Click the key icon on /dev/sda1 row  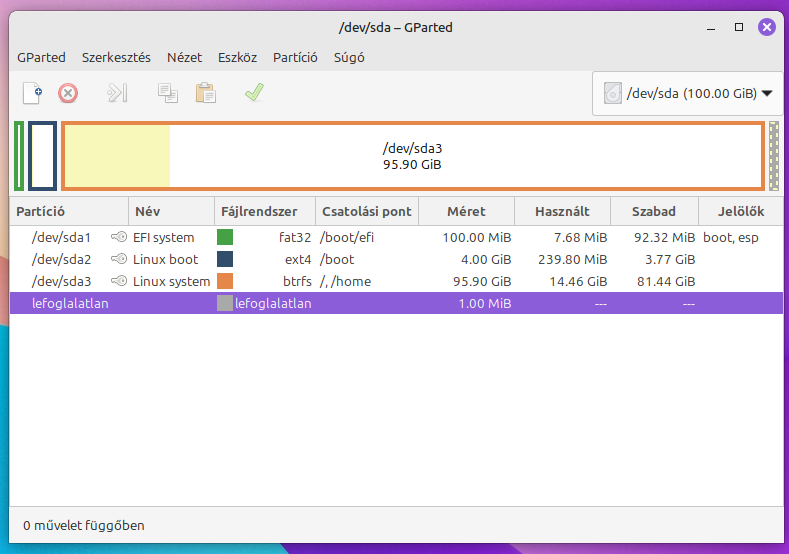pyautogui.click(x=119, y=237)
